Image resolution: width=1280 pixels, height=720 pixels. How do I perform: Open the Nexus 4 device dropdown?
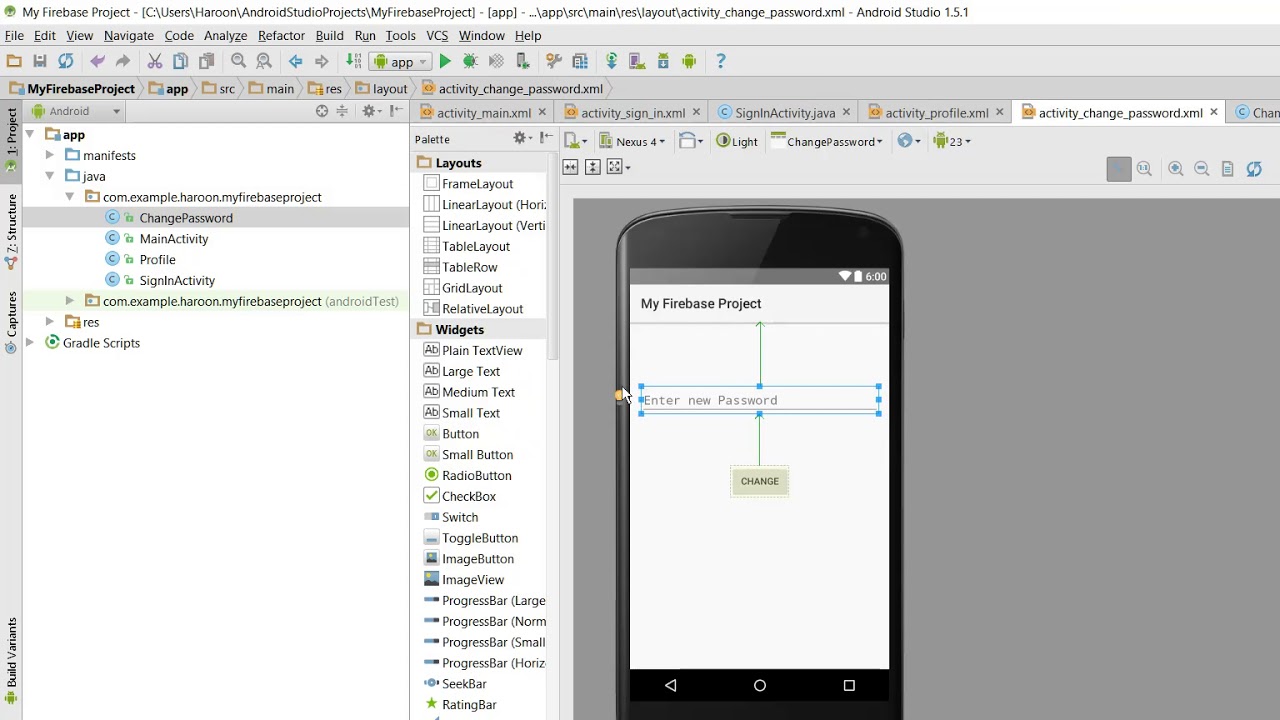(x=633, y=141)
